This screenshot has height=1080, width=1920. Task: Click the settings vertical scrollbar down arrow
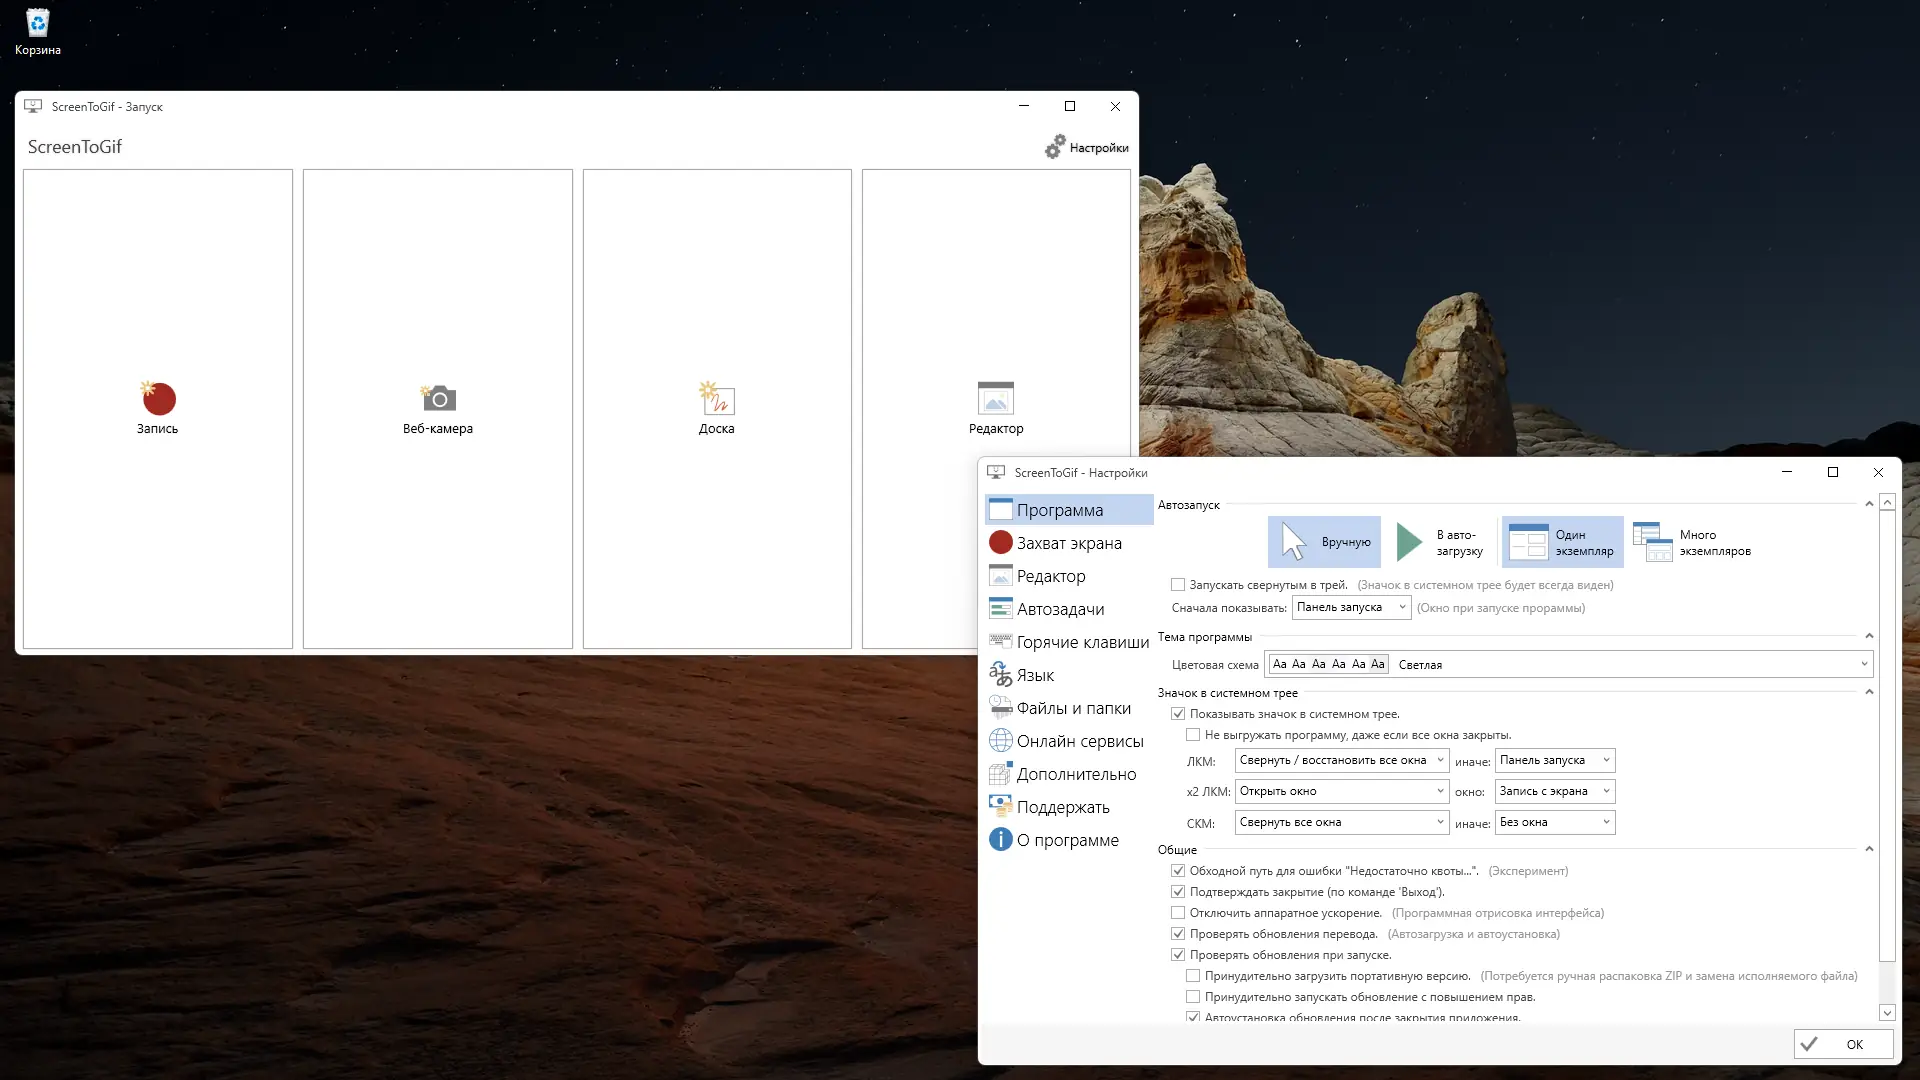[1887, 1012]
